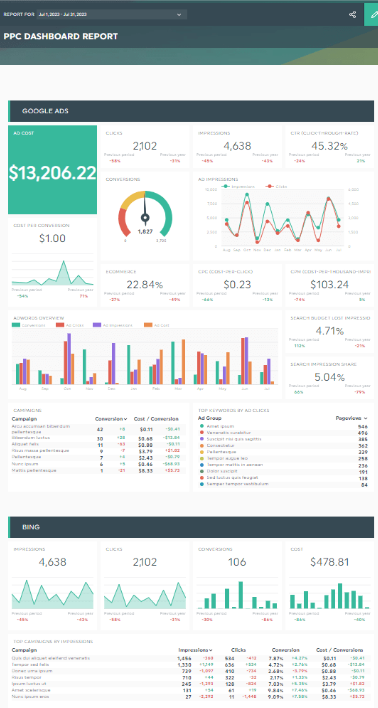This screenshot has width=378, height=708.
Task: Click the Bing section header
Action: pyautogui.click(x=191, y=527)
